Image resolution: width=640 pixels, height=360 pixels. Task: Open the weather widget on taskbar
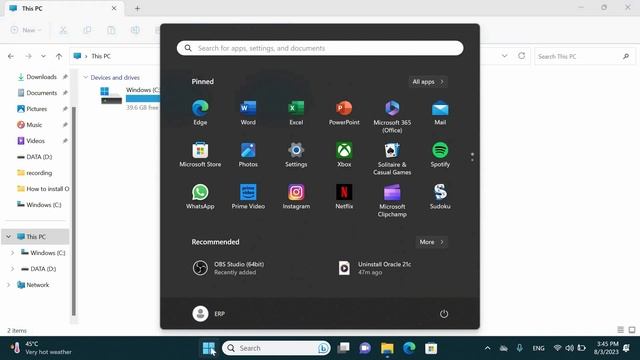tap(41, 348)
